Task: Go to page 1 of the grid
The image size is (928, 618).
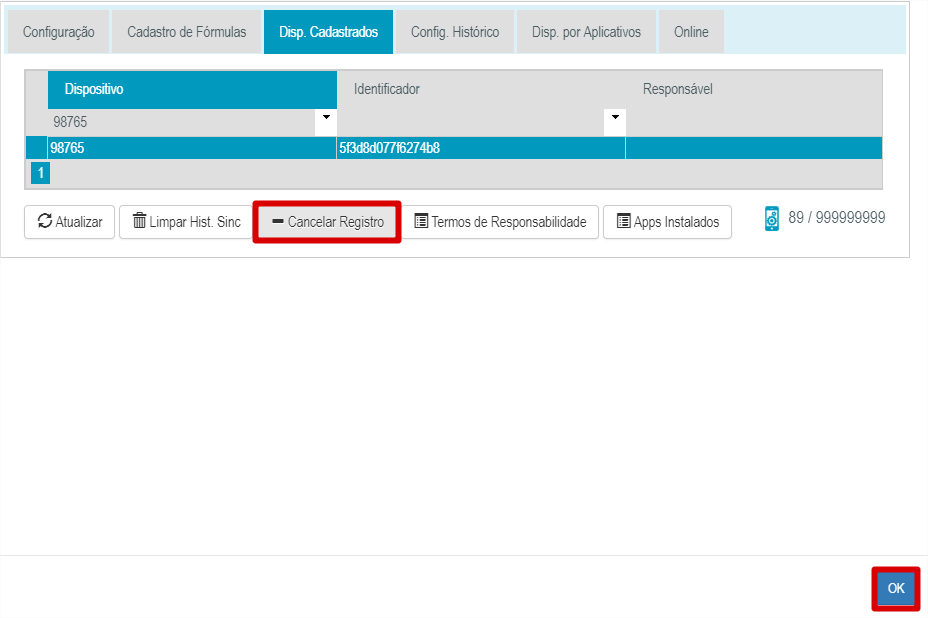Action: coord(40,173)
